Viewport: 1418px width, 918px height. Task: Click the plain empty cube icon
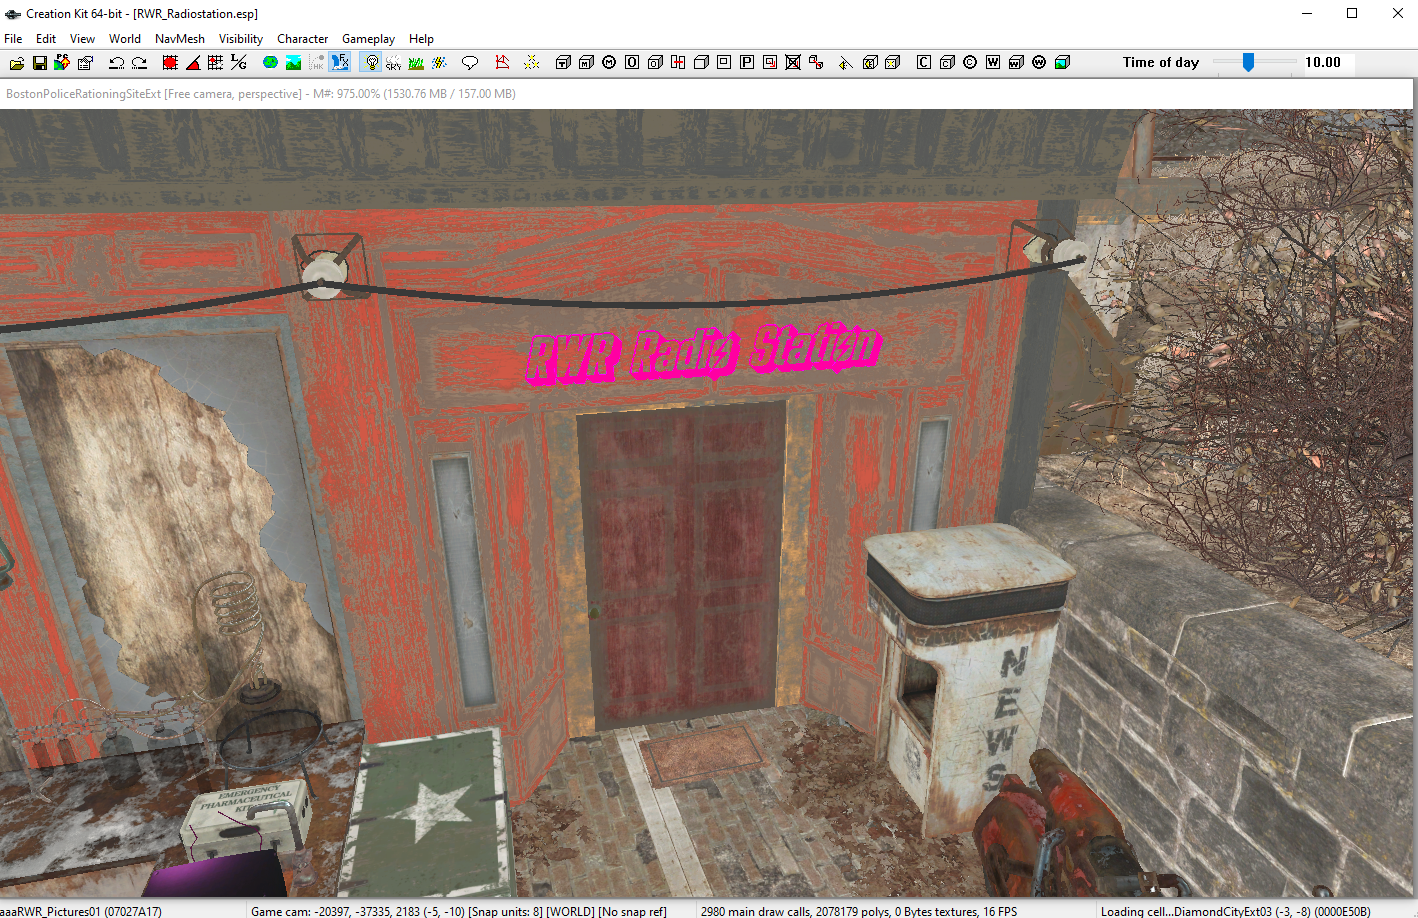(x=701, y=63)
